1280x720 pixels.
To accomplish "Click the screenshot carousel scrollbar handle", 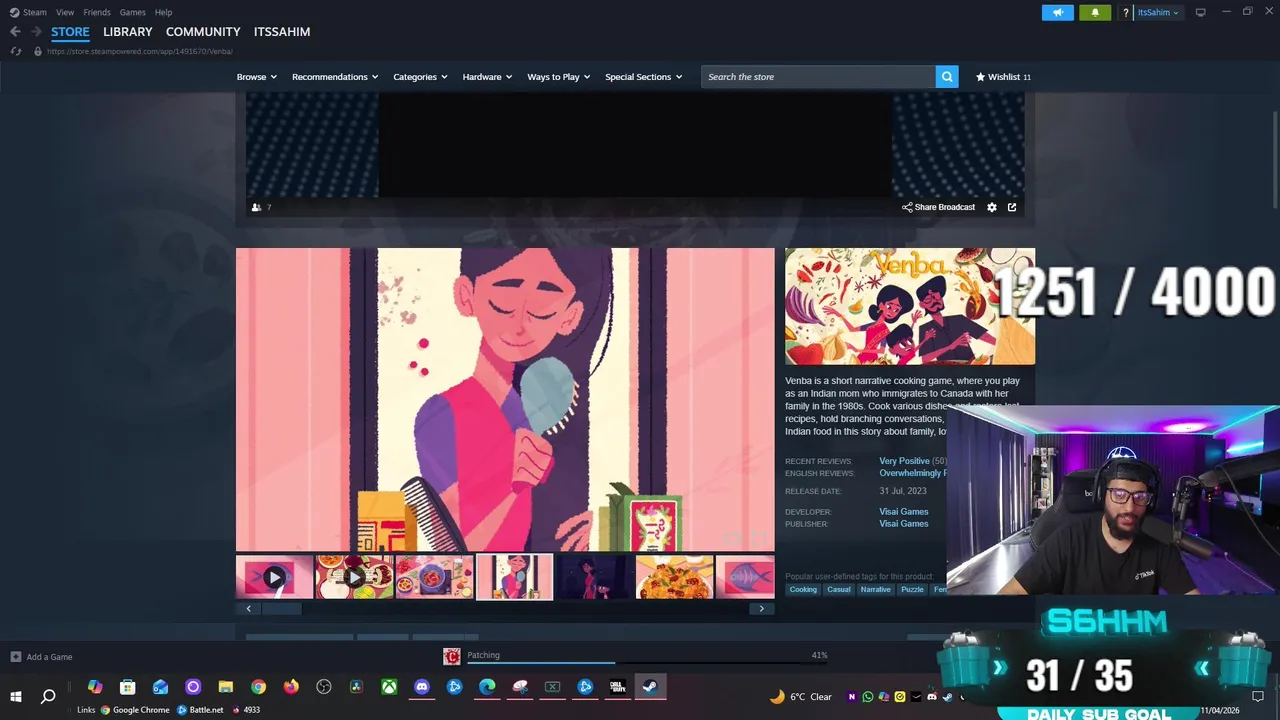I will pyautogui.click(x=280, y=608).
